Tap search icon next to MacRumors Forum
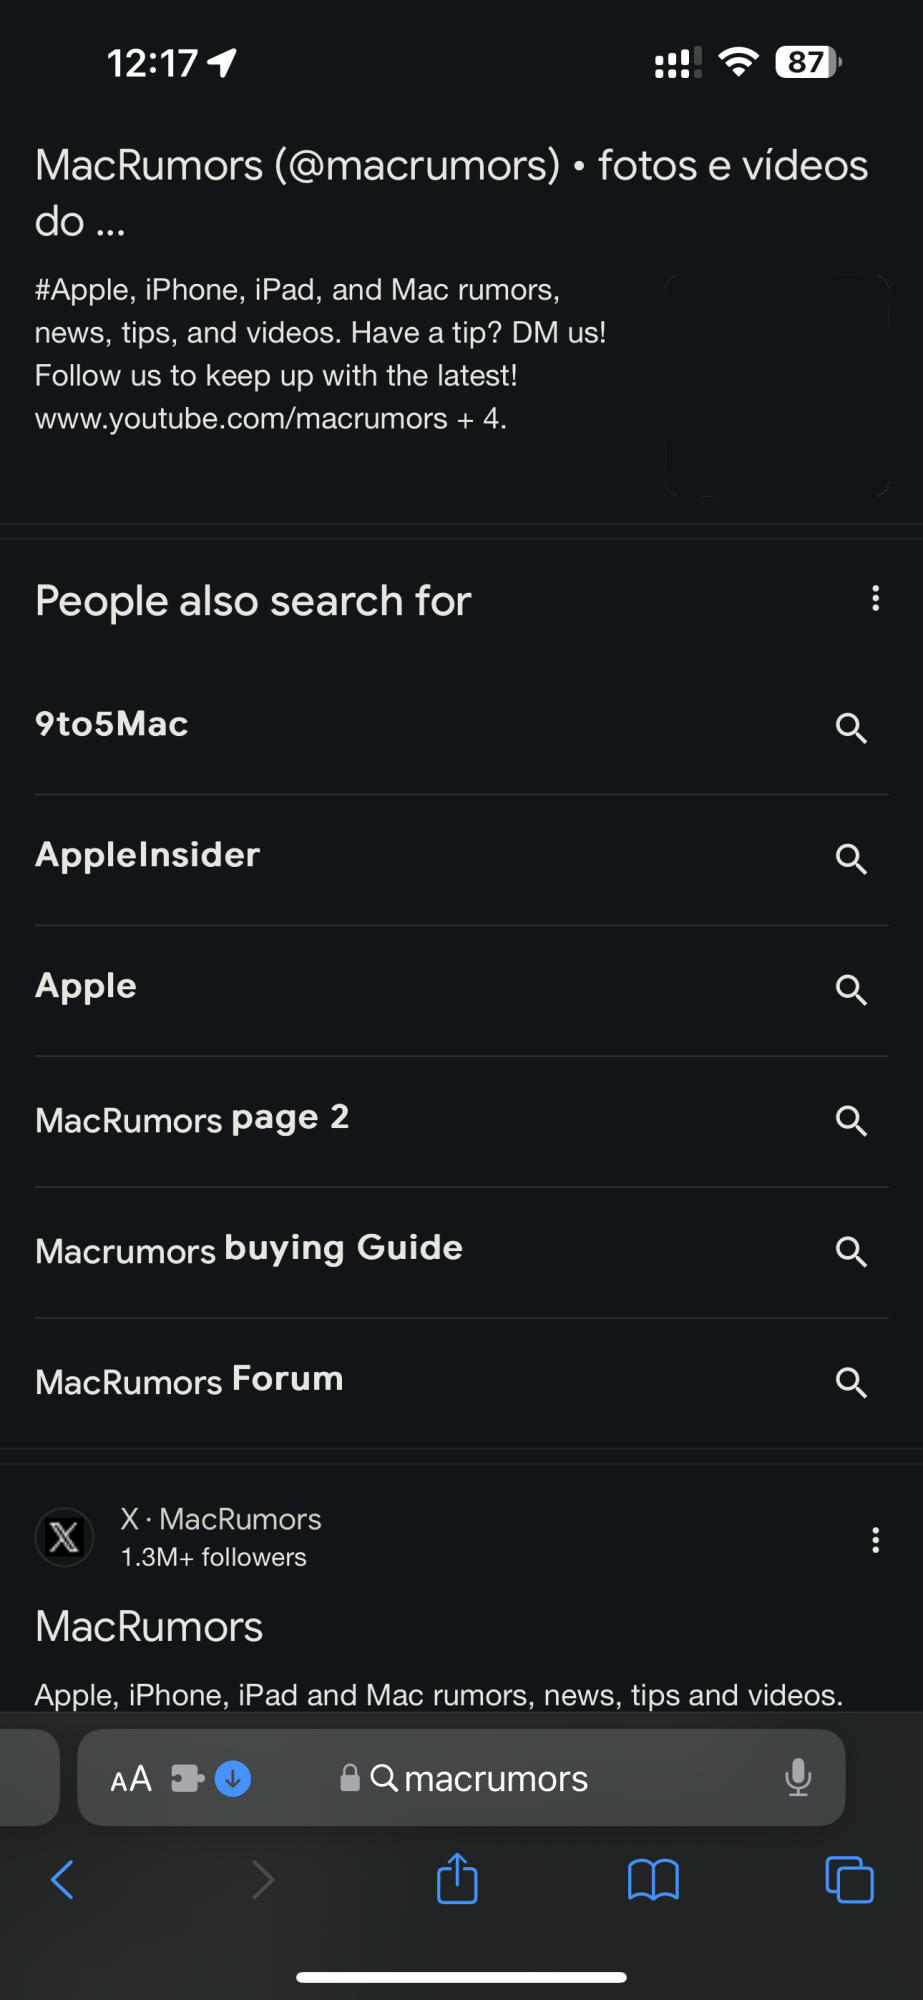 tap(851, 1382)
